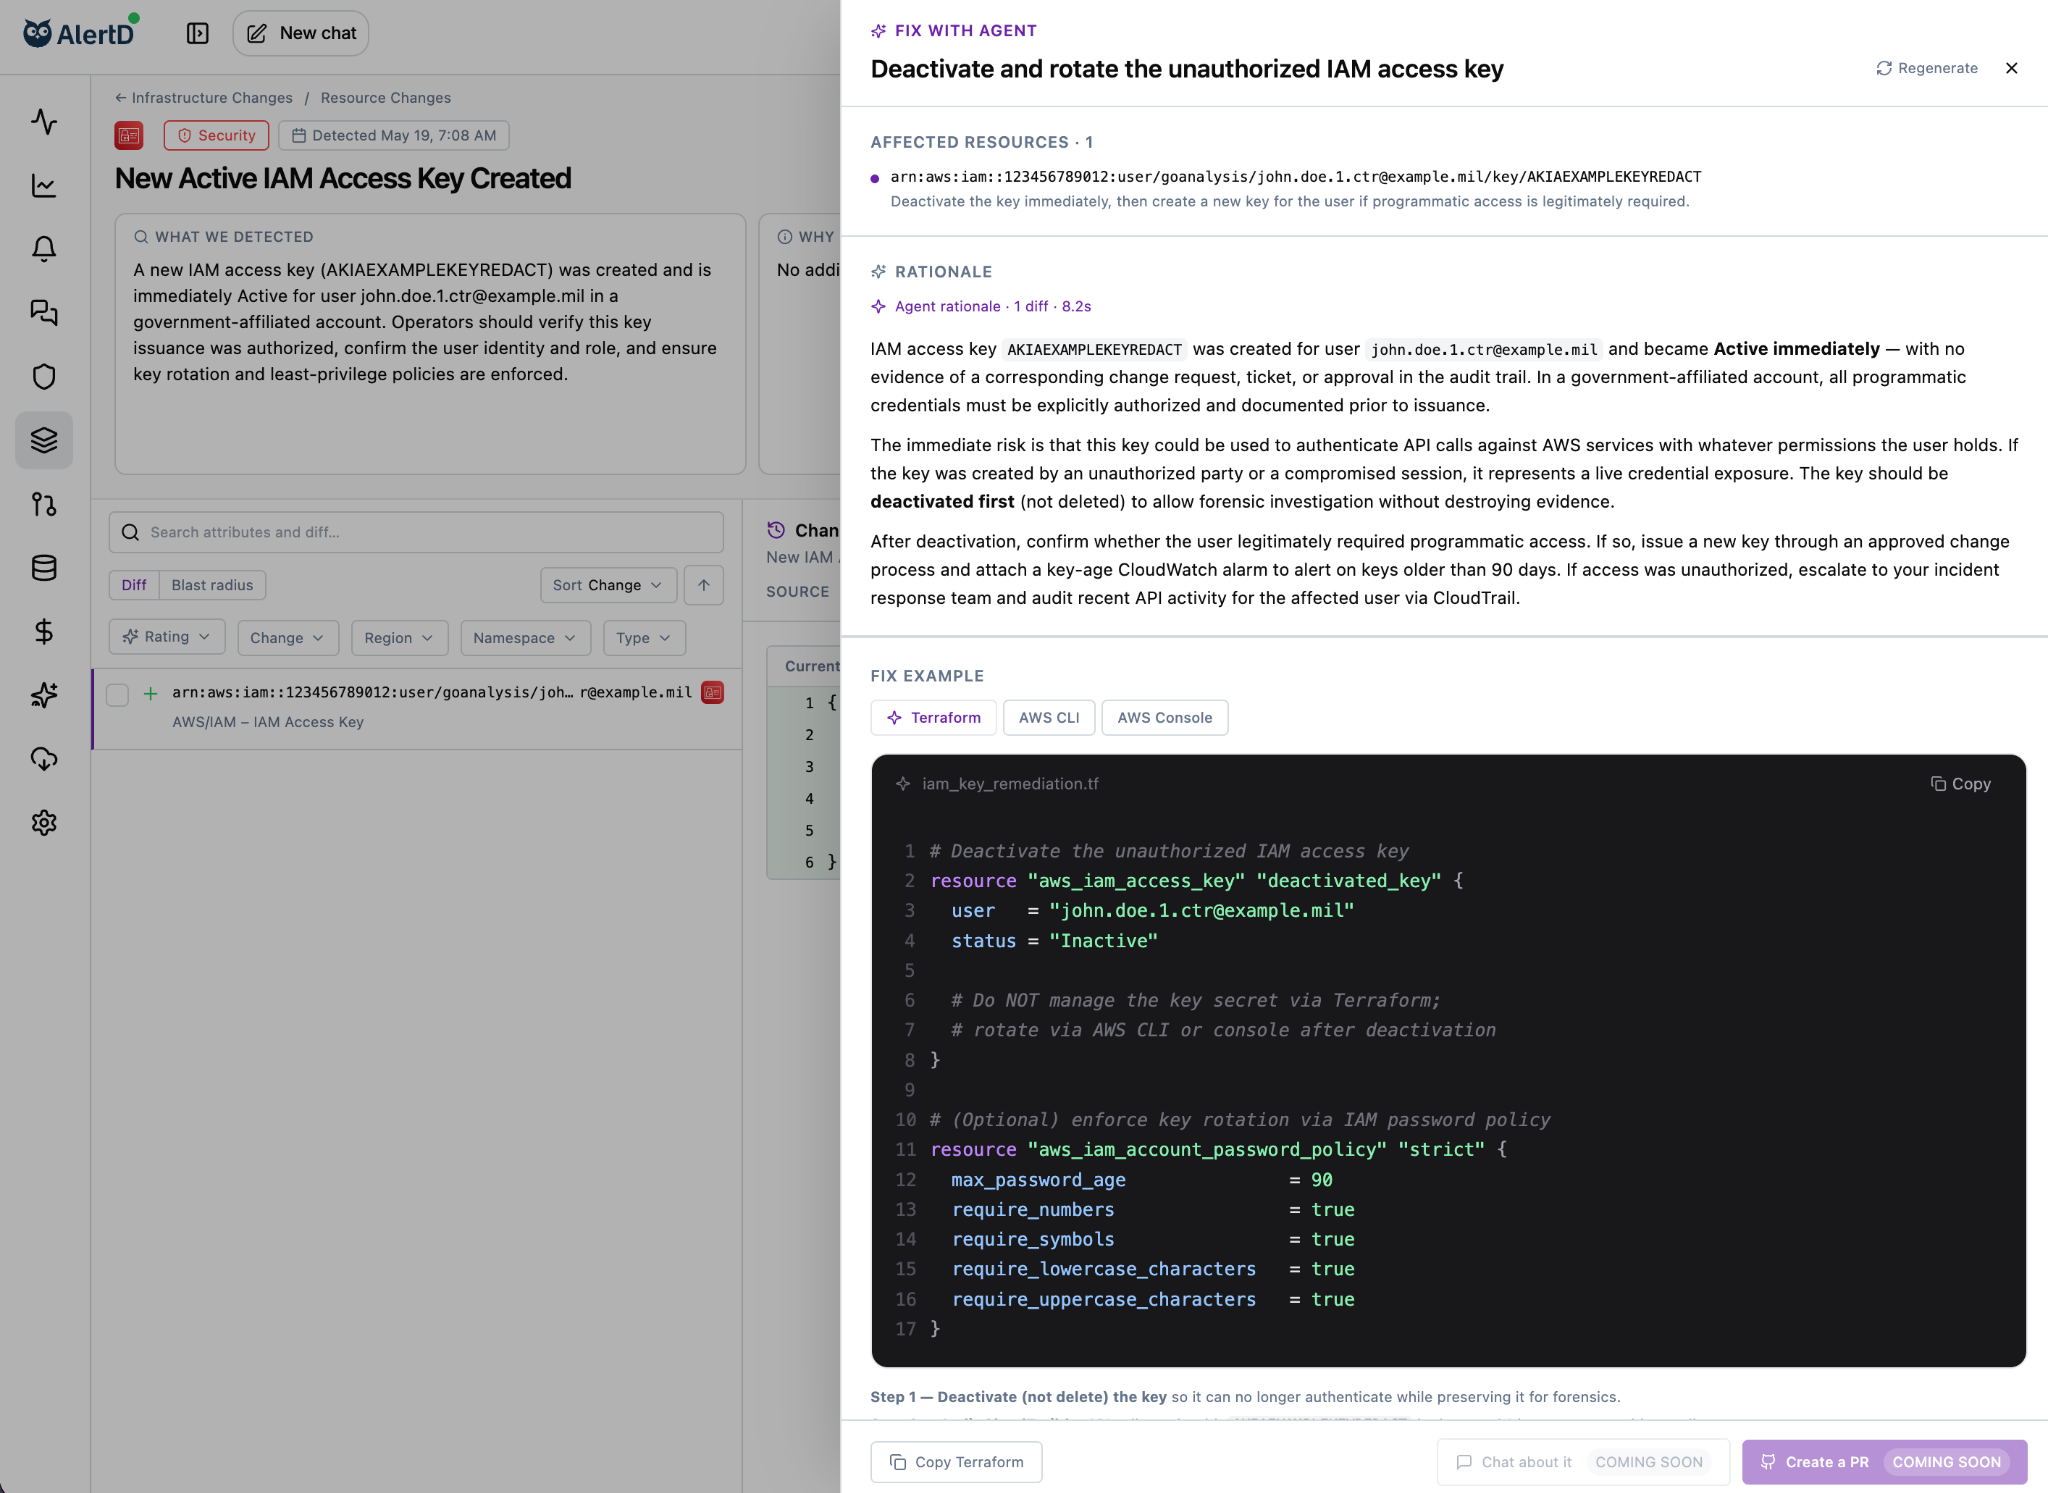Image resolution: width=2048 pixels, height=1493 pixels.
Task: Click the Chat about it button
Action: pos(1583,1462)
